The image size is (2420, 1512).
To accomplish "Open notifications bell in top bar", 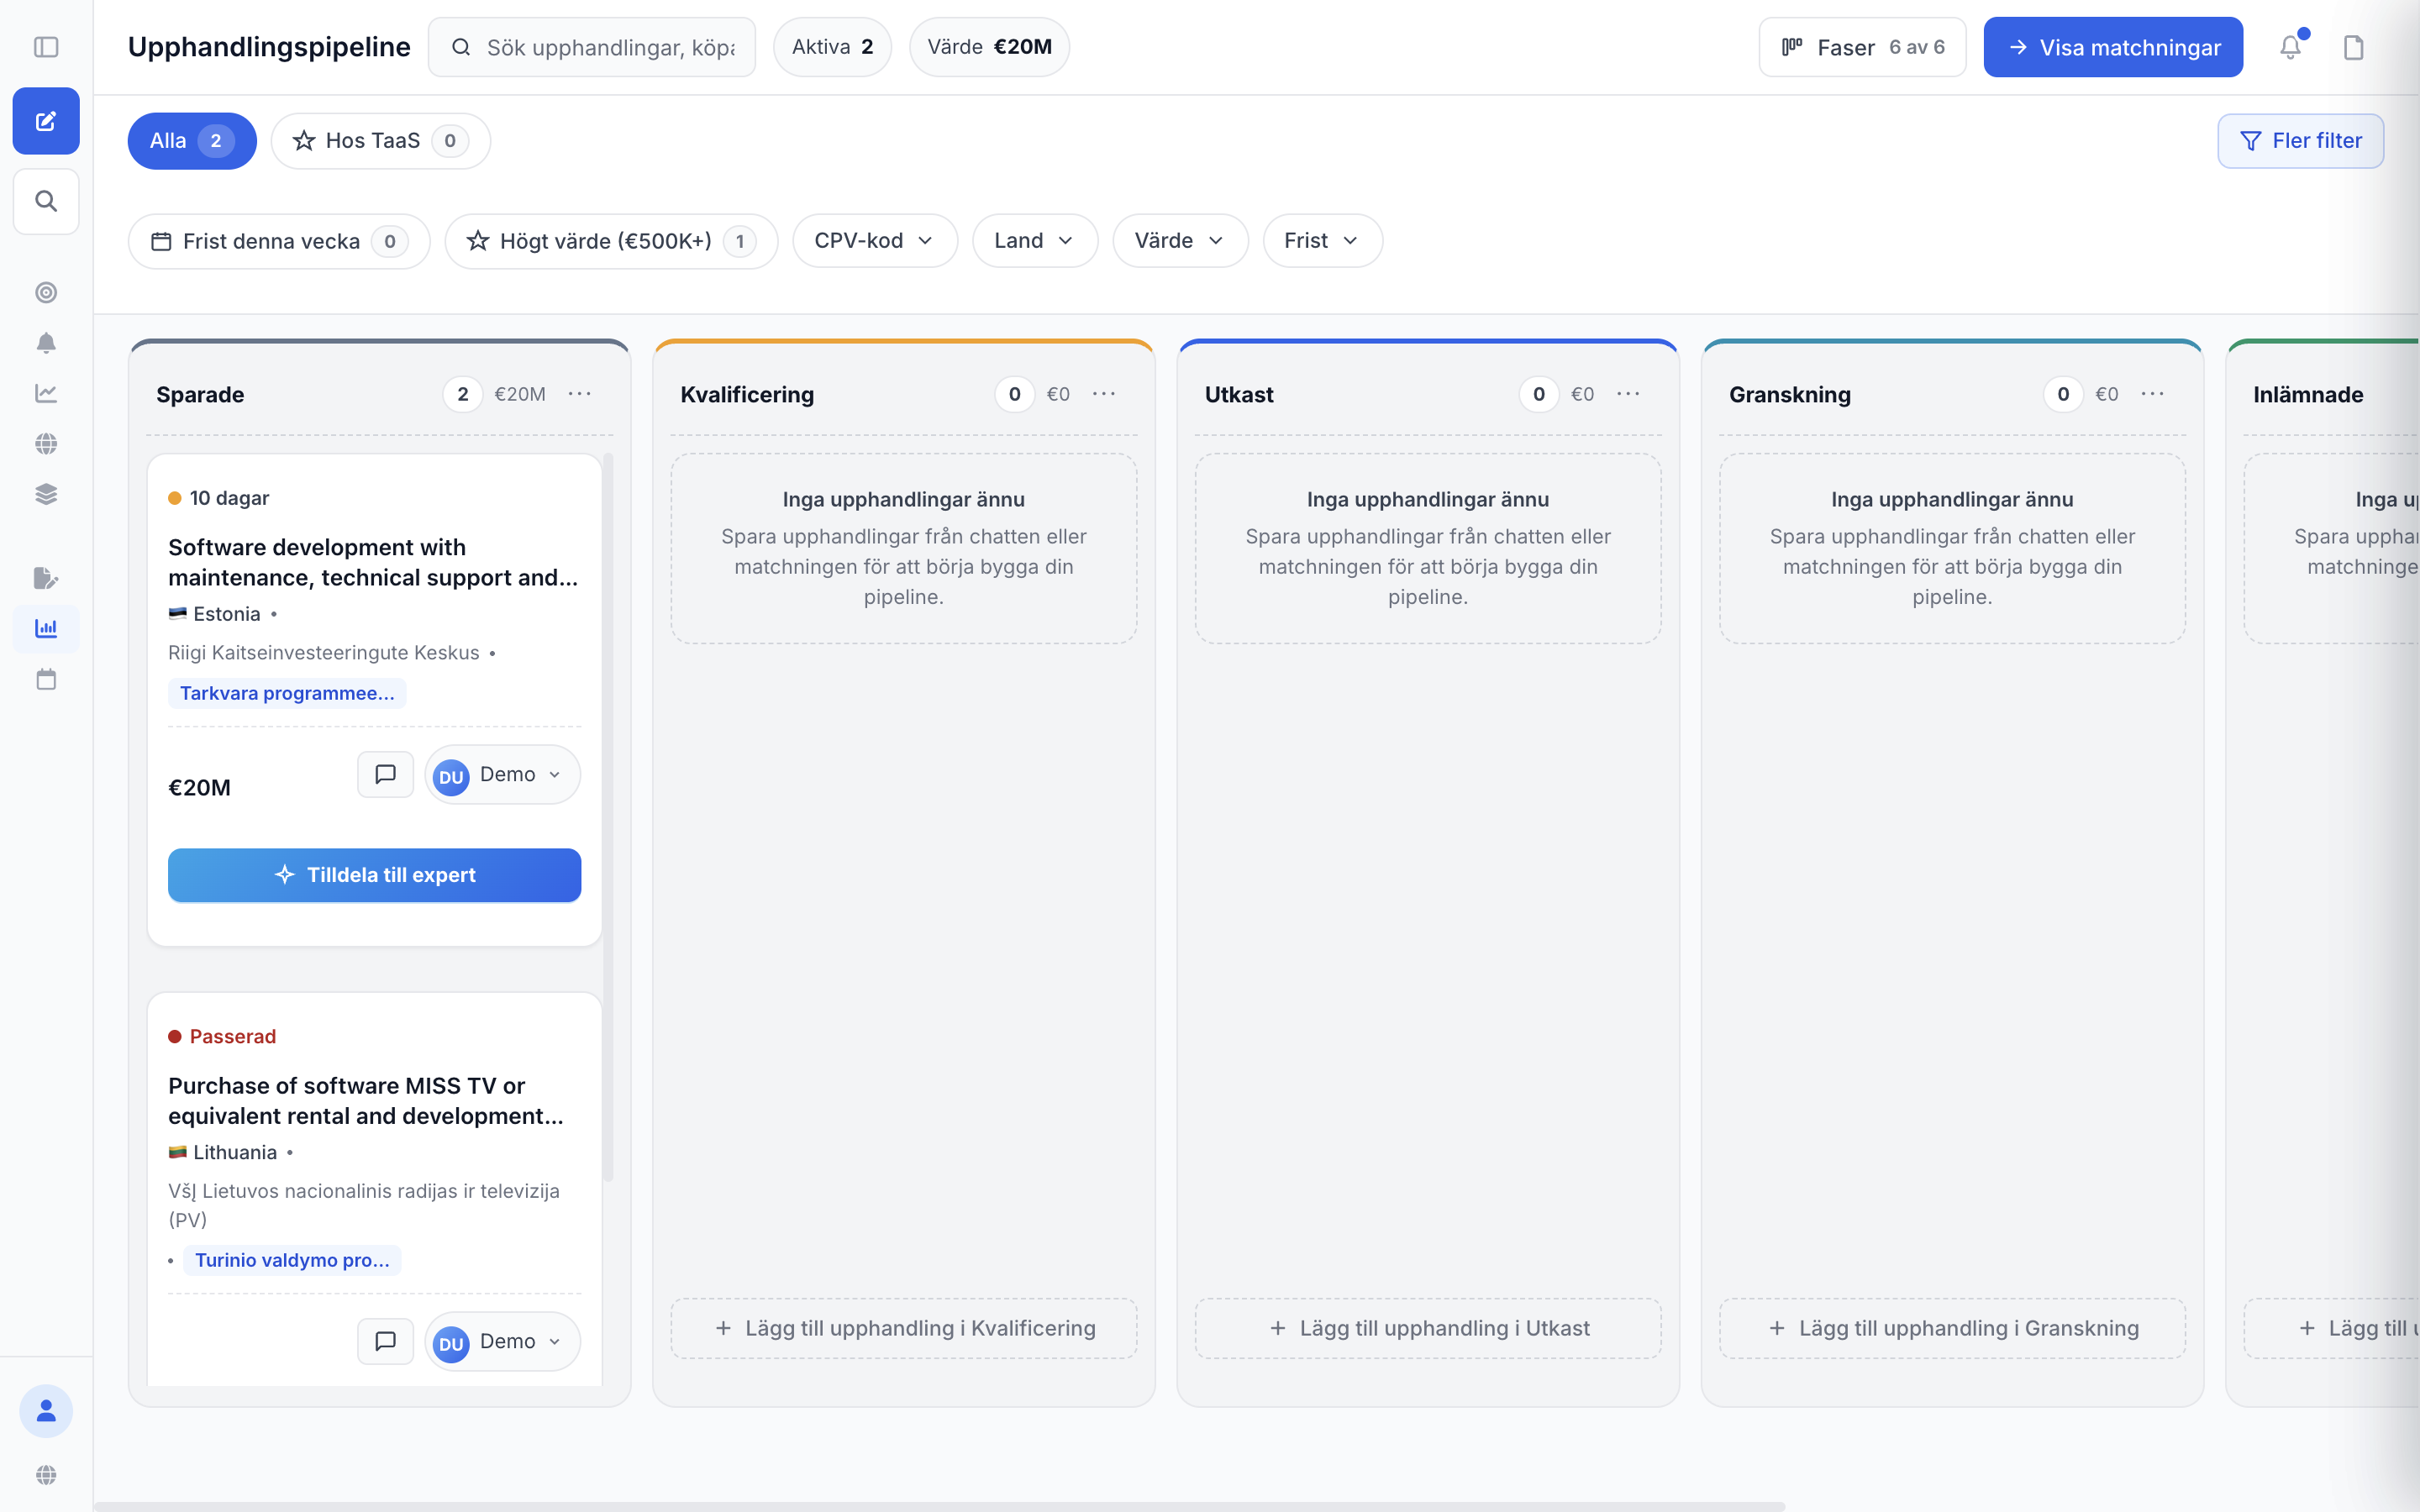I will [x=2291, y=47].
